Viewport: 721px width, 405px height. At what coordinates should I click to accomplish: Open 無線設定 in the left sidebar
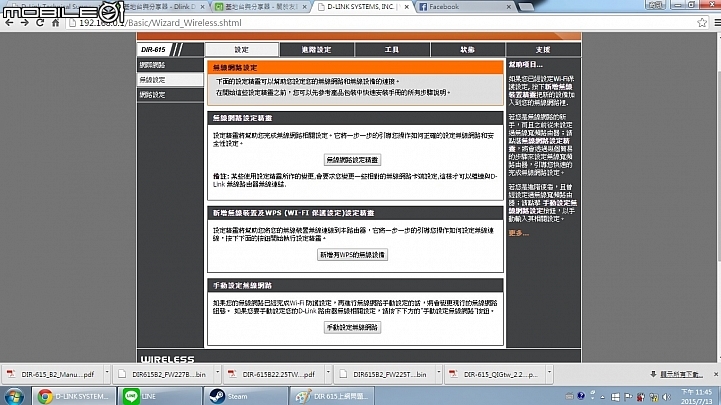(170, 80)
